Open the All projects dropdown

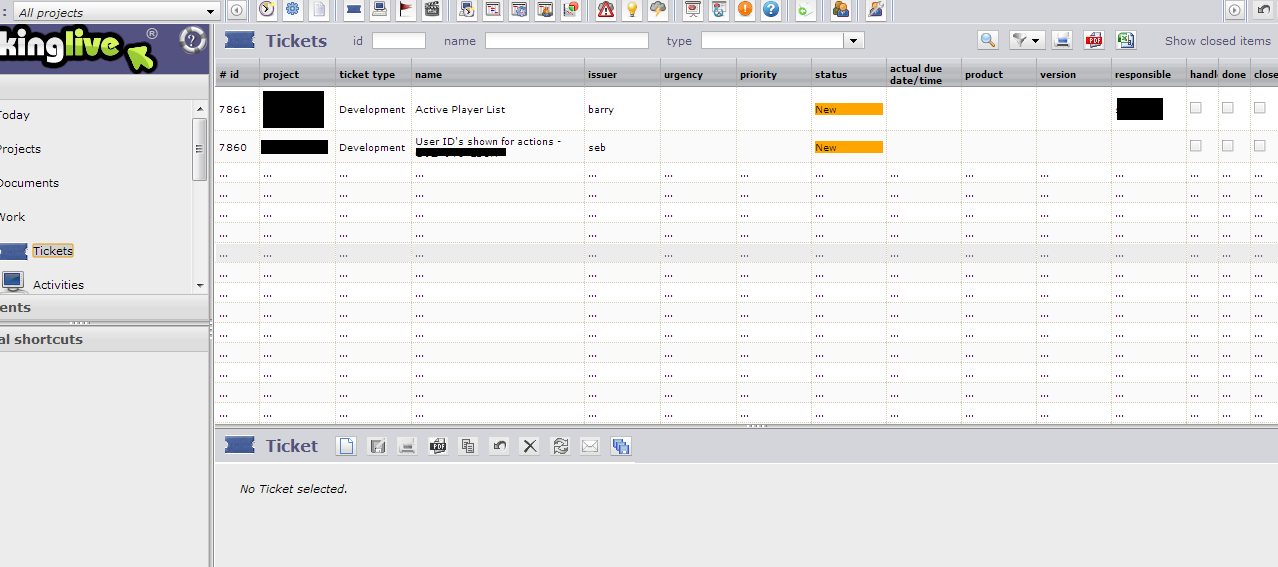[116, 12]
